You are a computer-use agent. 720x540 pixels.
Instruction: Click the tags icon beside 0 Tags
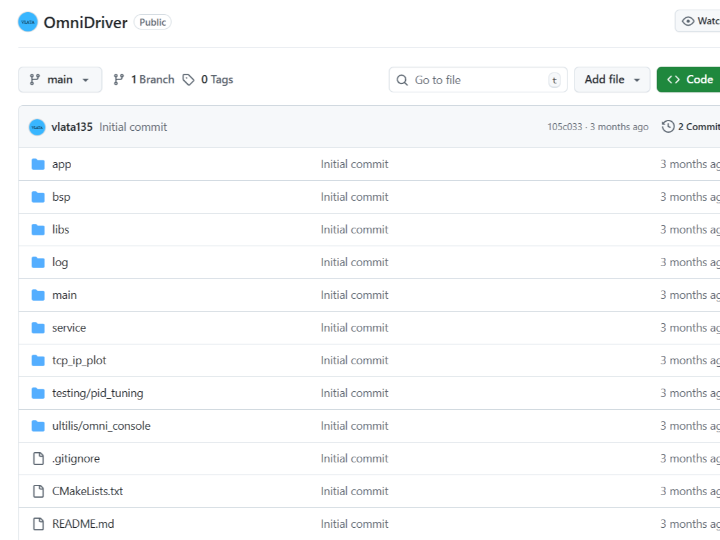point(189,80)
